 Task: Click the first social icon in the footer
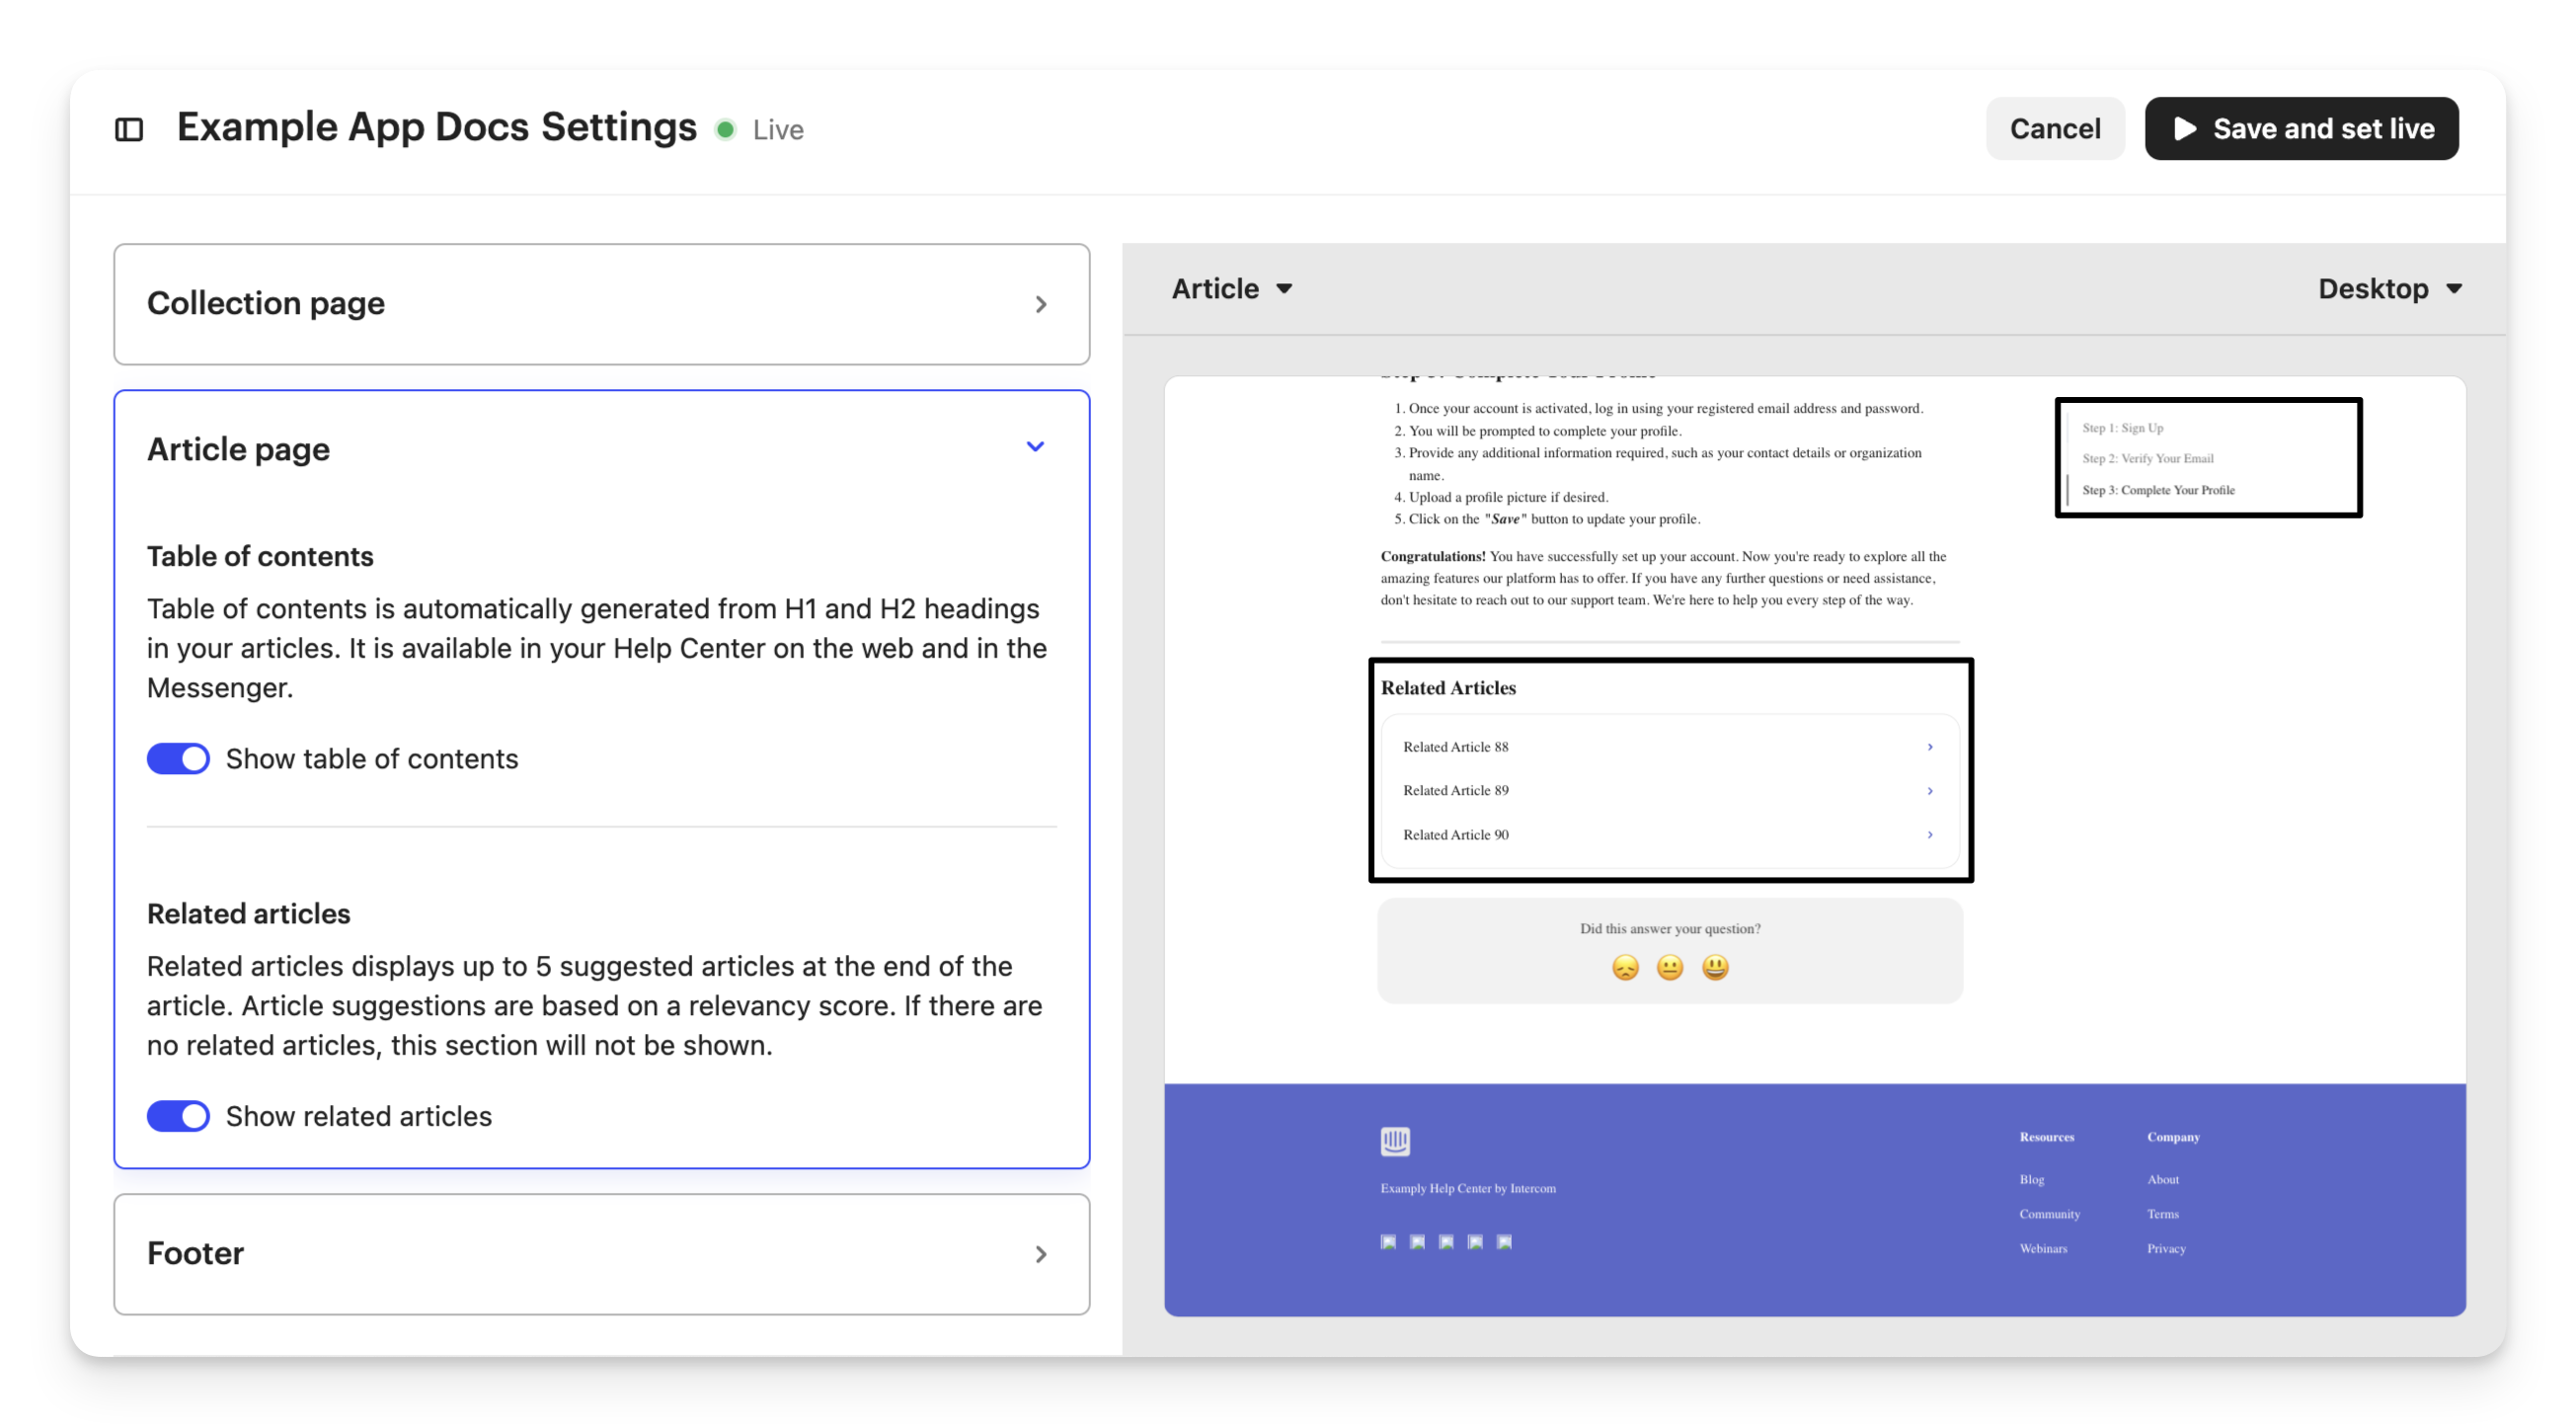click(x=1388, y=1242)
